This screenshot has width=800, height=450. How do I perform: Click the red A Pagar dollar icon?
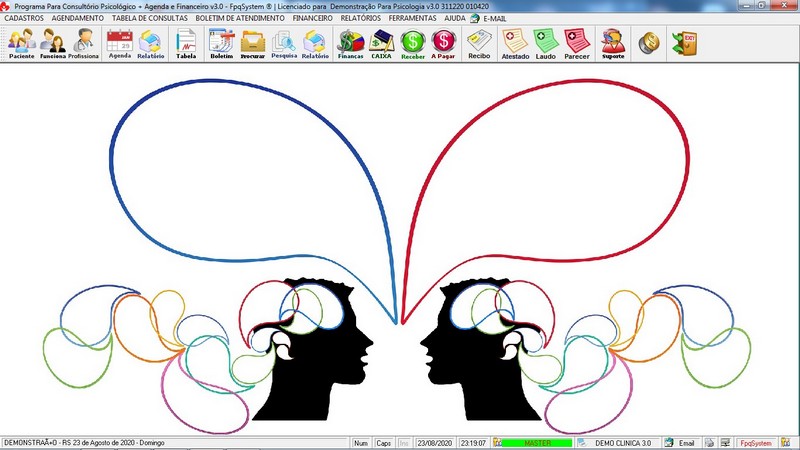(443, 44)
